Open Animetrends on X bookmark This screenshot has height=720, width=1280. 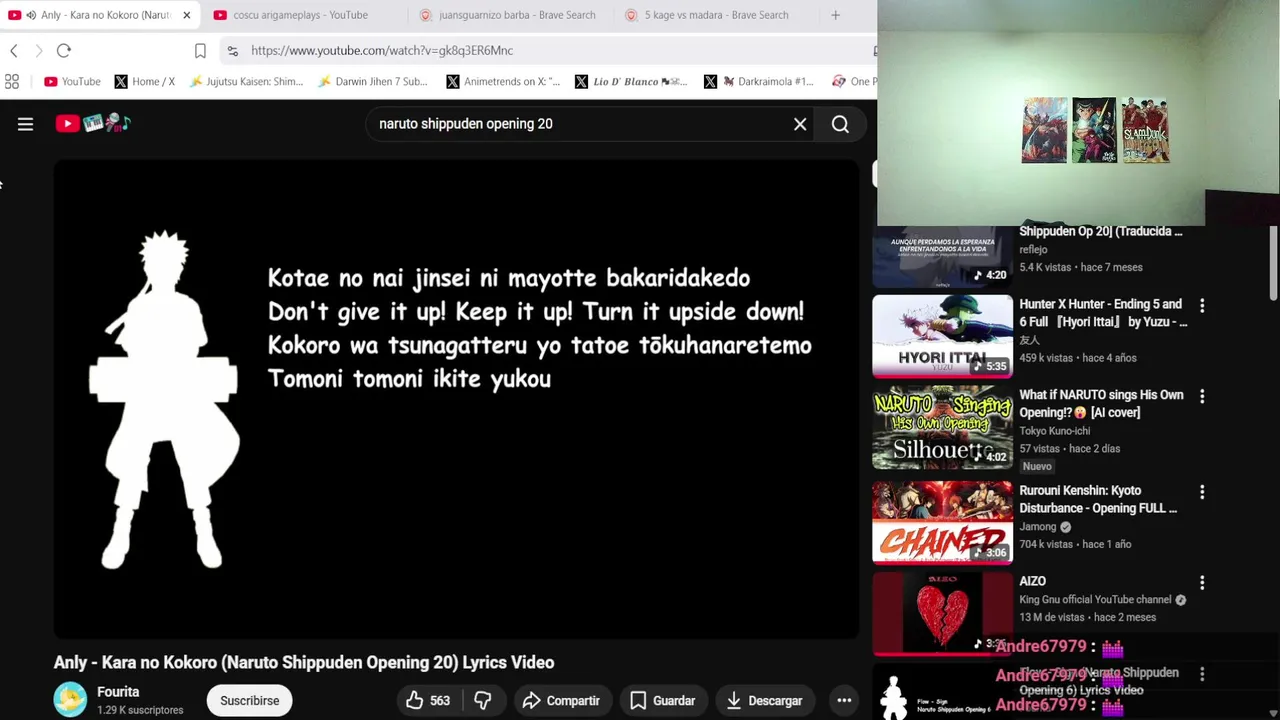coord(503,81)
